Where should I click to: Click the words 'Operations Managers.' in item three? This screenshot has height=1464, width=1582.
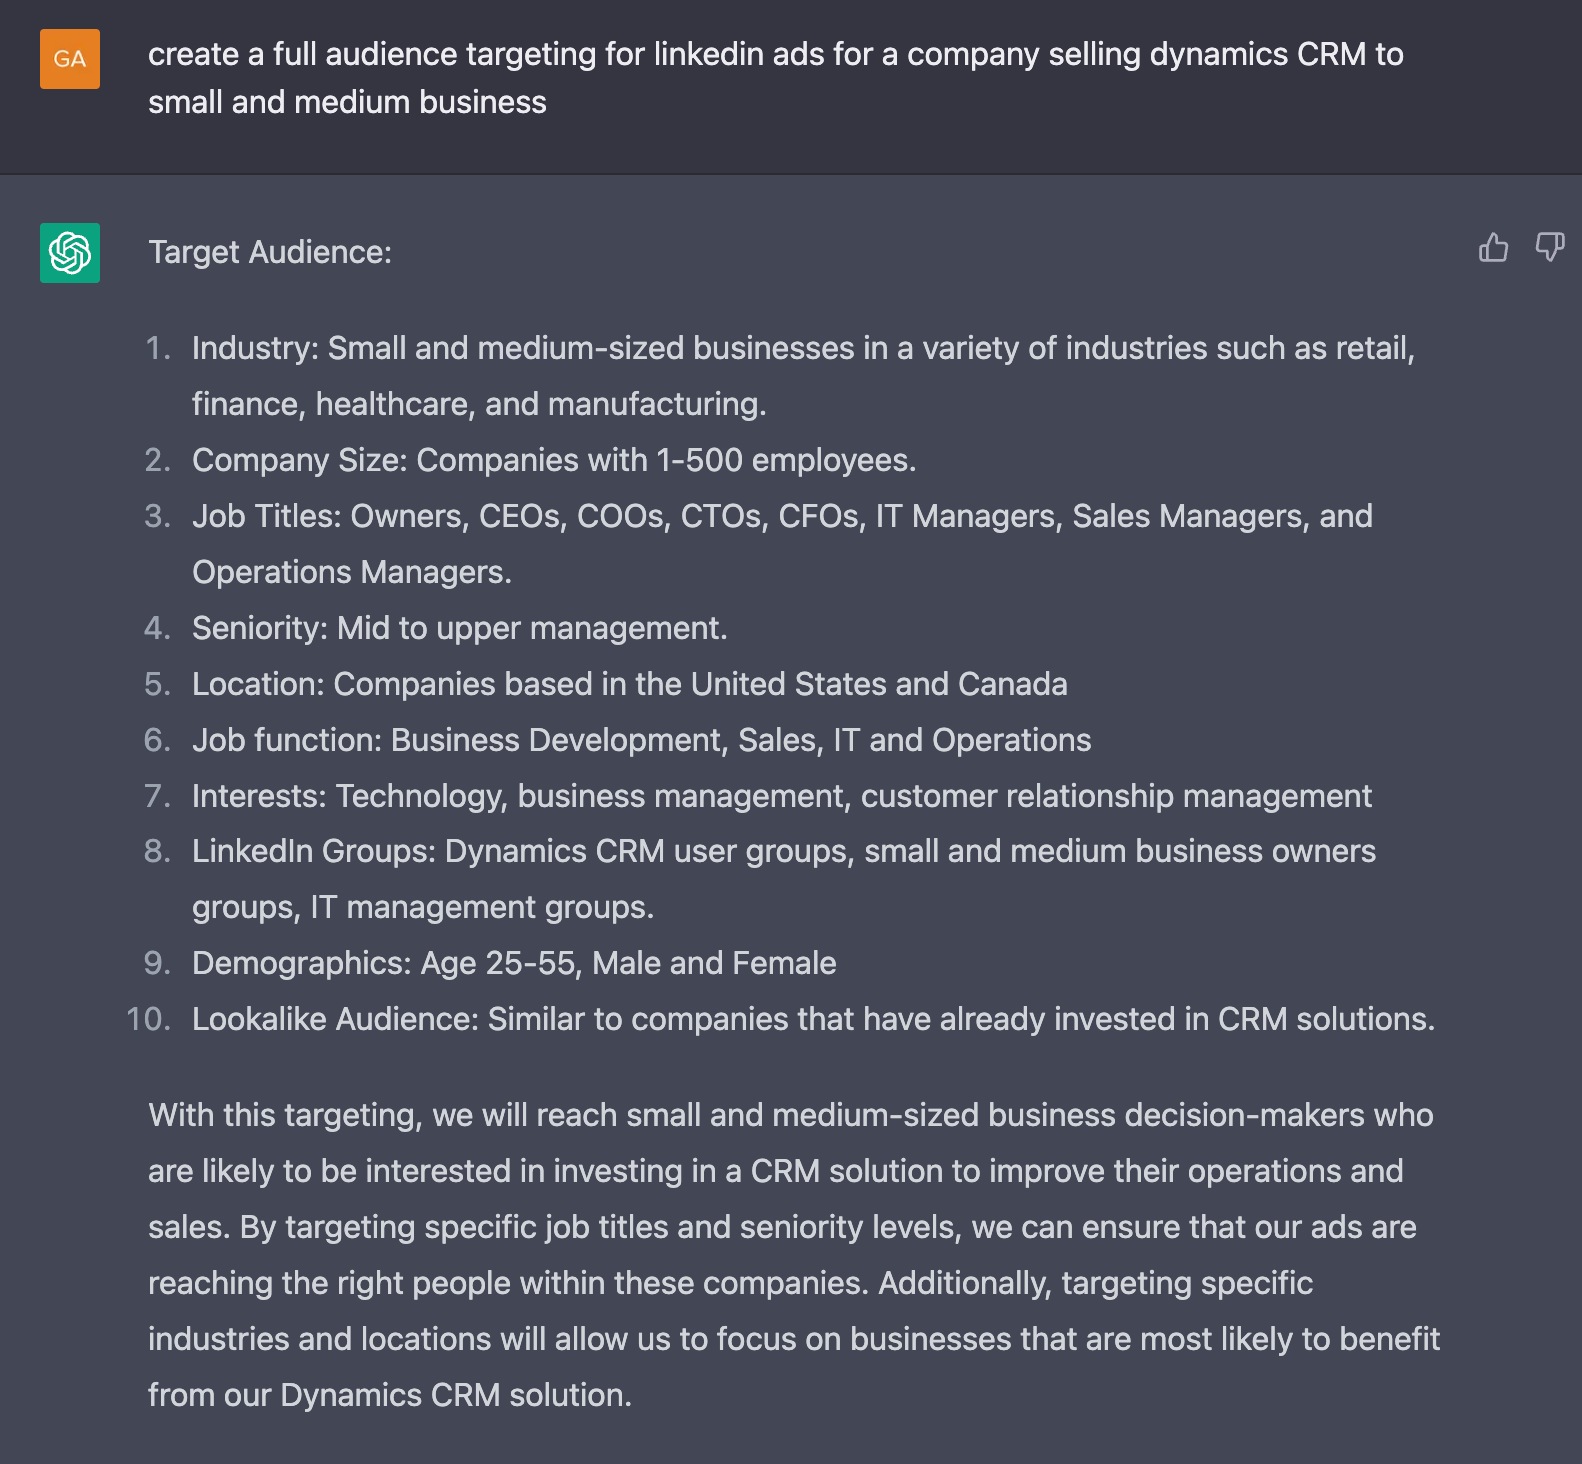(x=352, y=572)
